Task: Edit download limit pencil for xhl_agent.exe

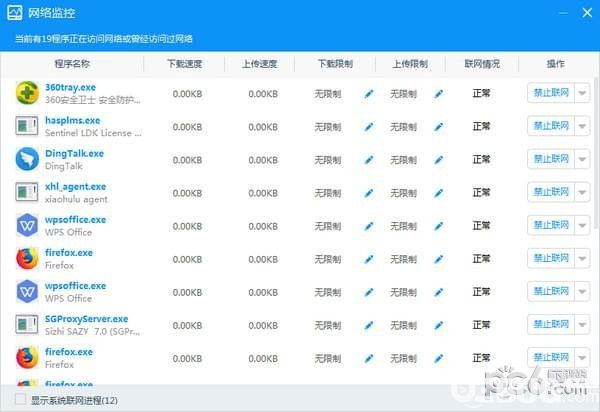Action: (369, 193)
